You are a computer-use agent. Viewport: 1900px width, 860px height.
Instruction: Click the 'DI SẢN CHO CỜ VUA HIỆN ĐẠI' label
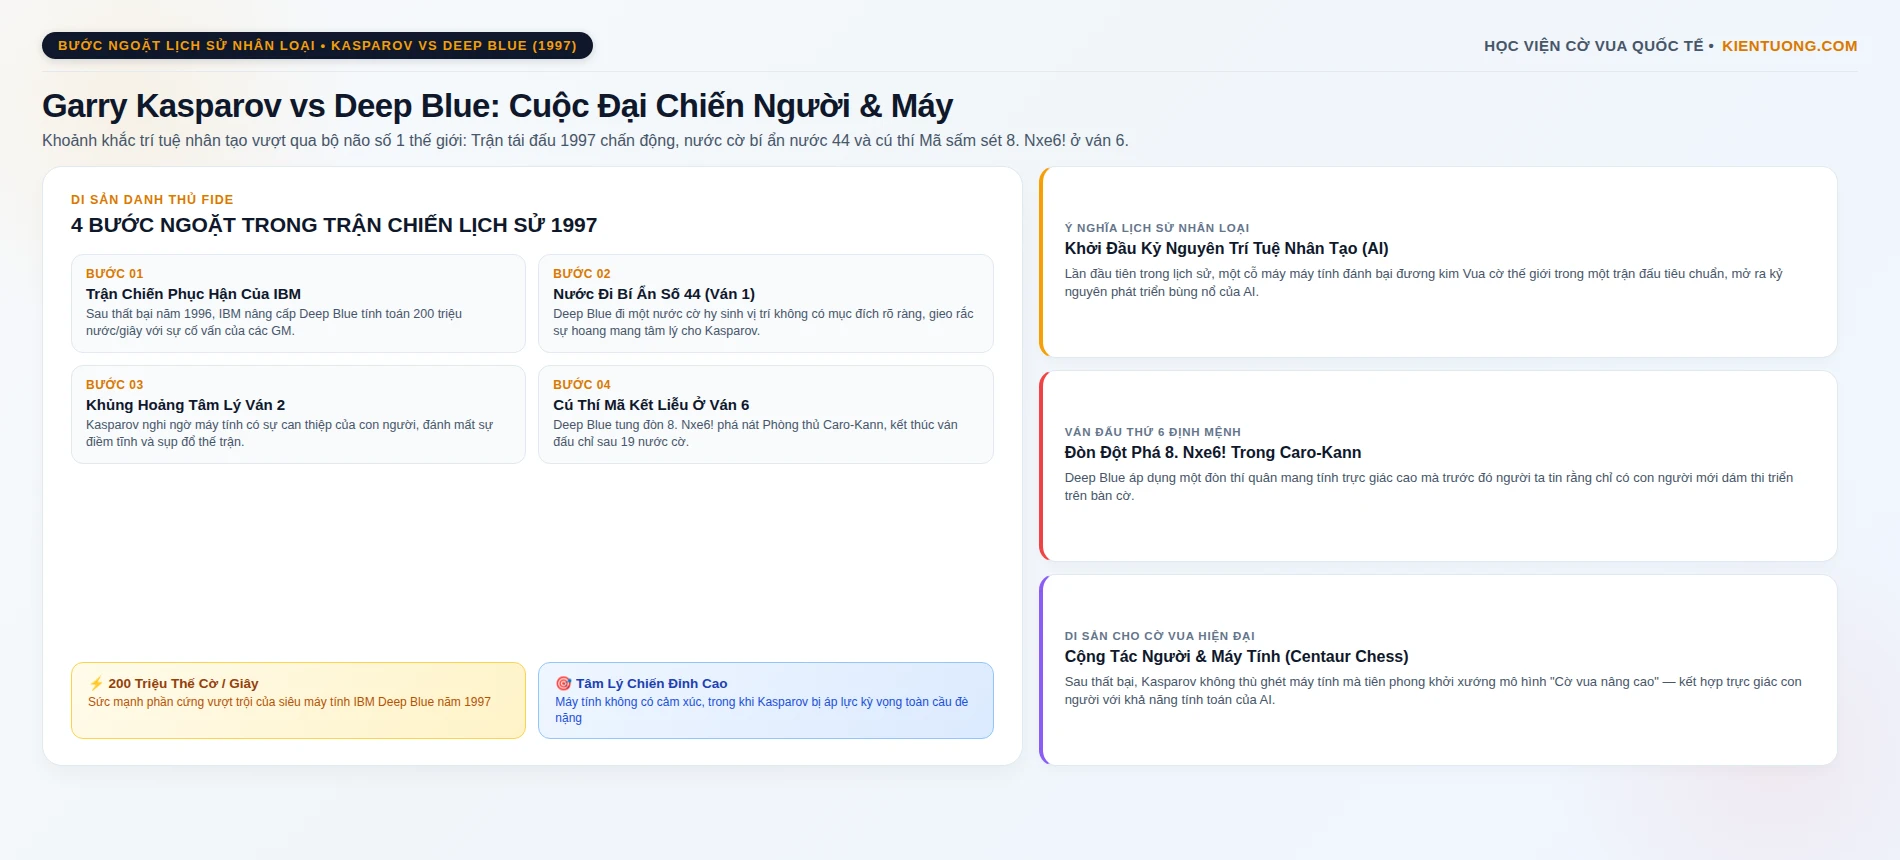click(1160, 636)
